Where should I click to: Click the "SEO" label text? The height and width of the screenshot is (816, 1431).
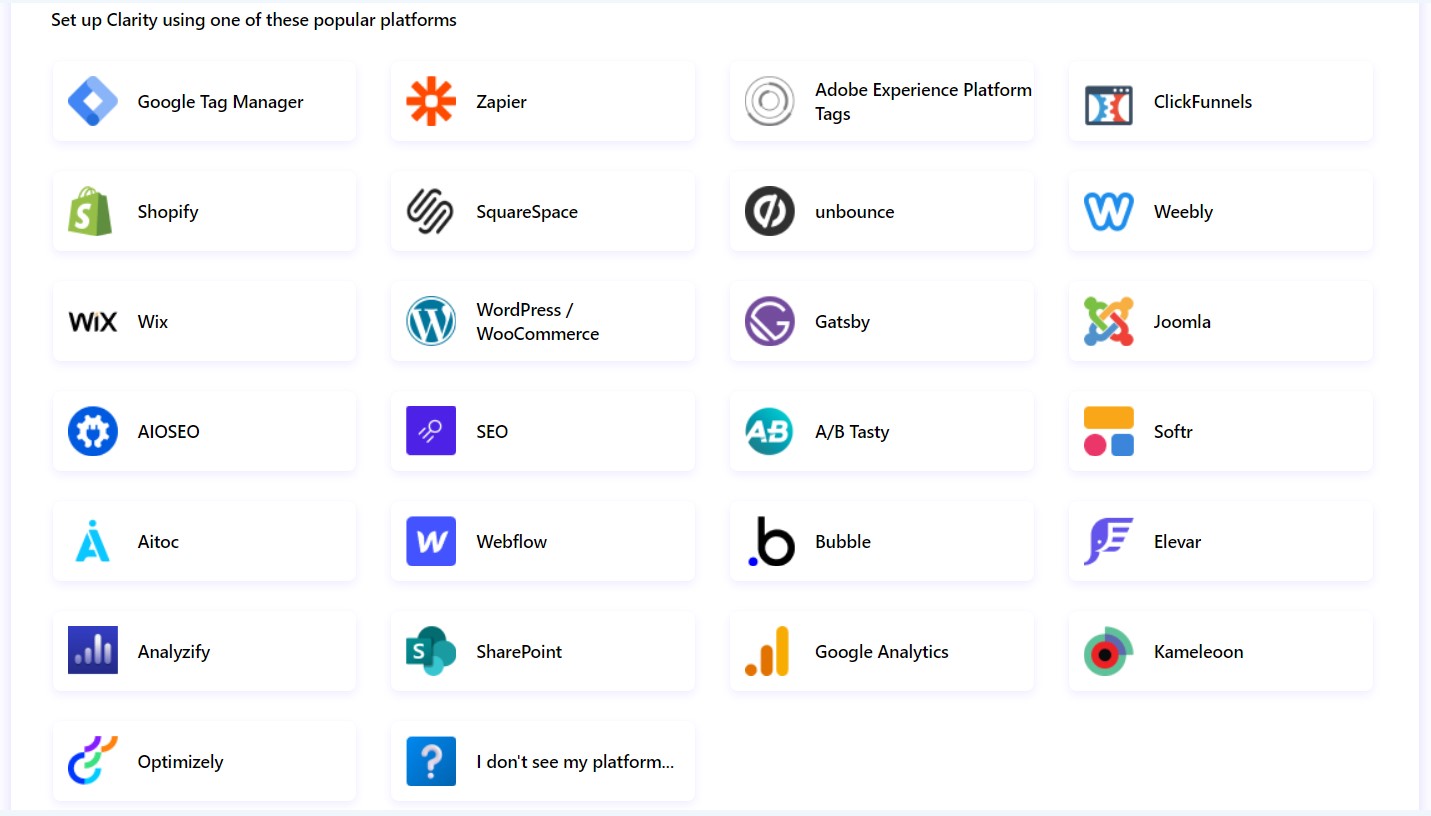(492, 432)
